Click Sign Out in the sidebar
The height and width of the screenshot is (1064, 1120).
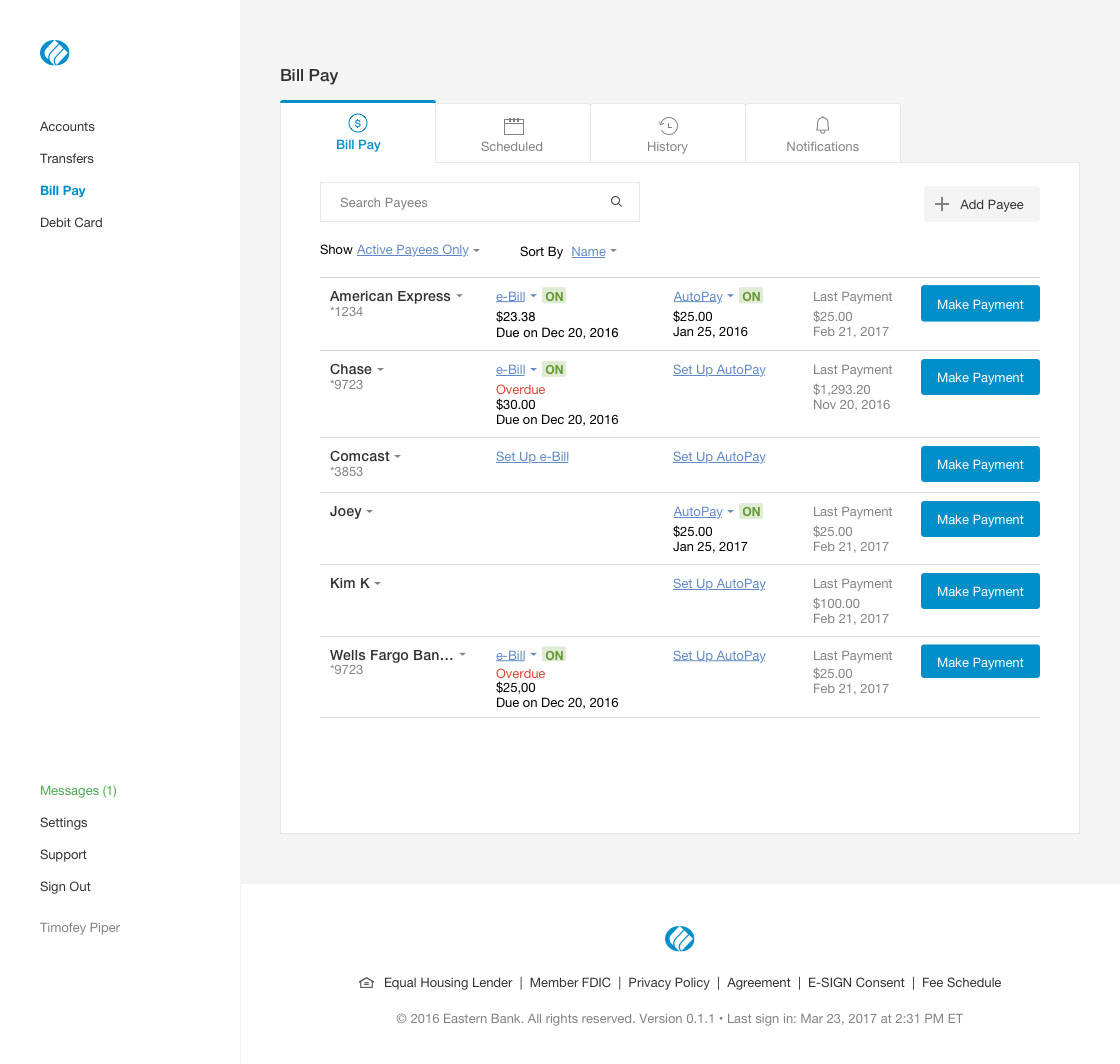click(x=65, y=887)
